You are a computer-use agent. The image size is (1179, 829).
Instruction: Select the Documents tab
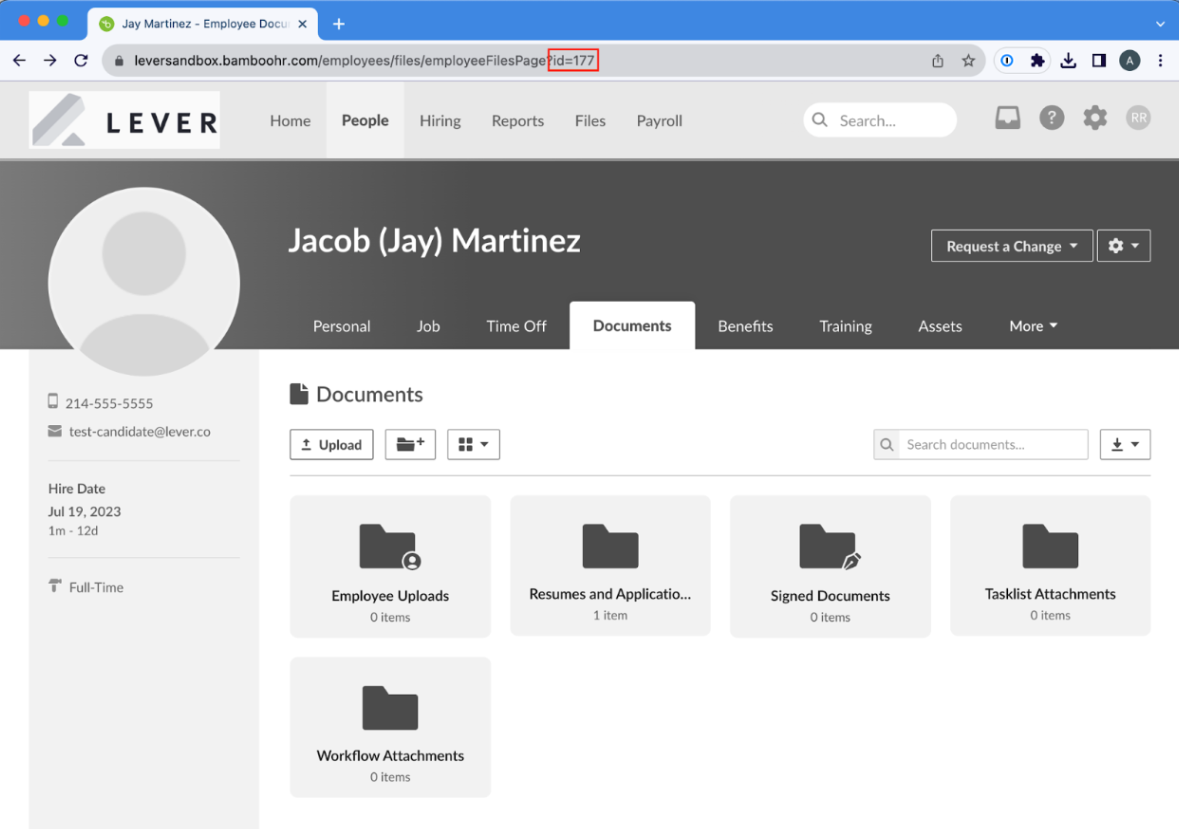632,325
